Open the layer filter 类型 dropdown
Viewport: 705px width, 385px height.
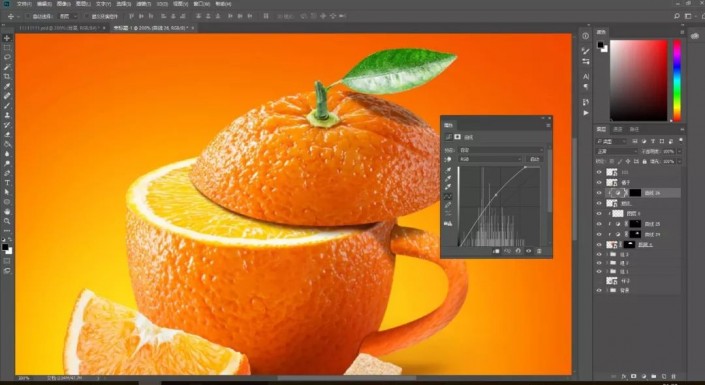tap(611, 142)
